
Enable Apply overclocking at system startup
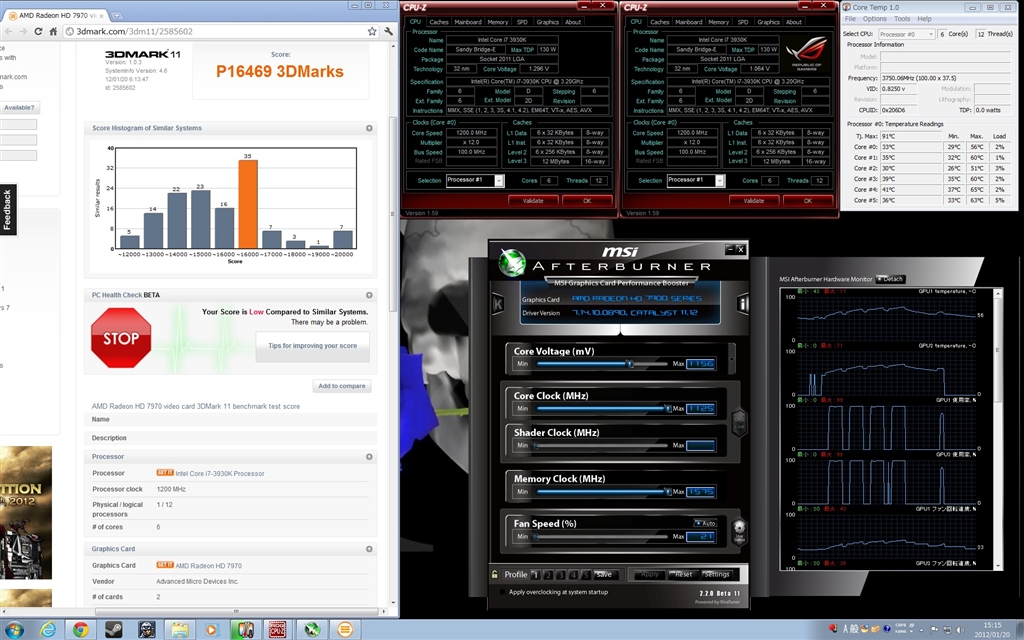(x=502, y=592)
